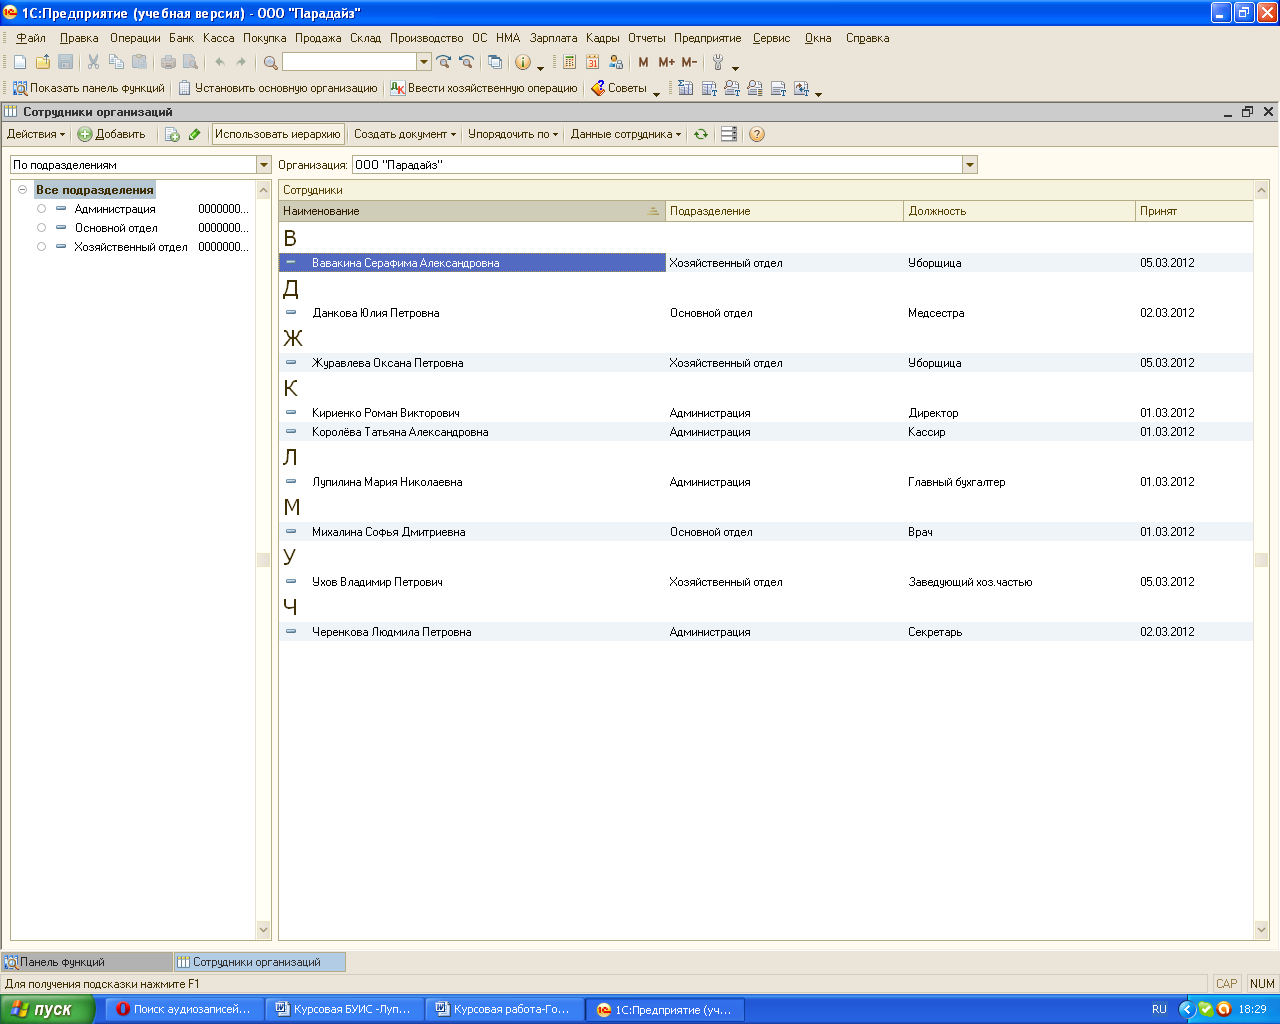Click Показать панель функций button
Image resolution: width=1280 pixels, height=1024 pixels.
[89, 88]
